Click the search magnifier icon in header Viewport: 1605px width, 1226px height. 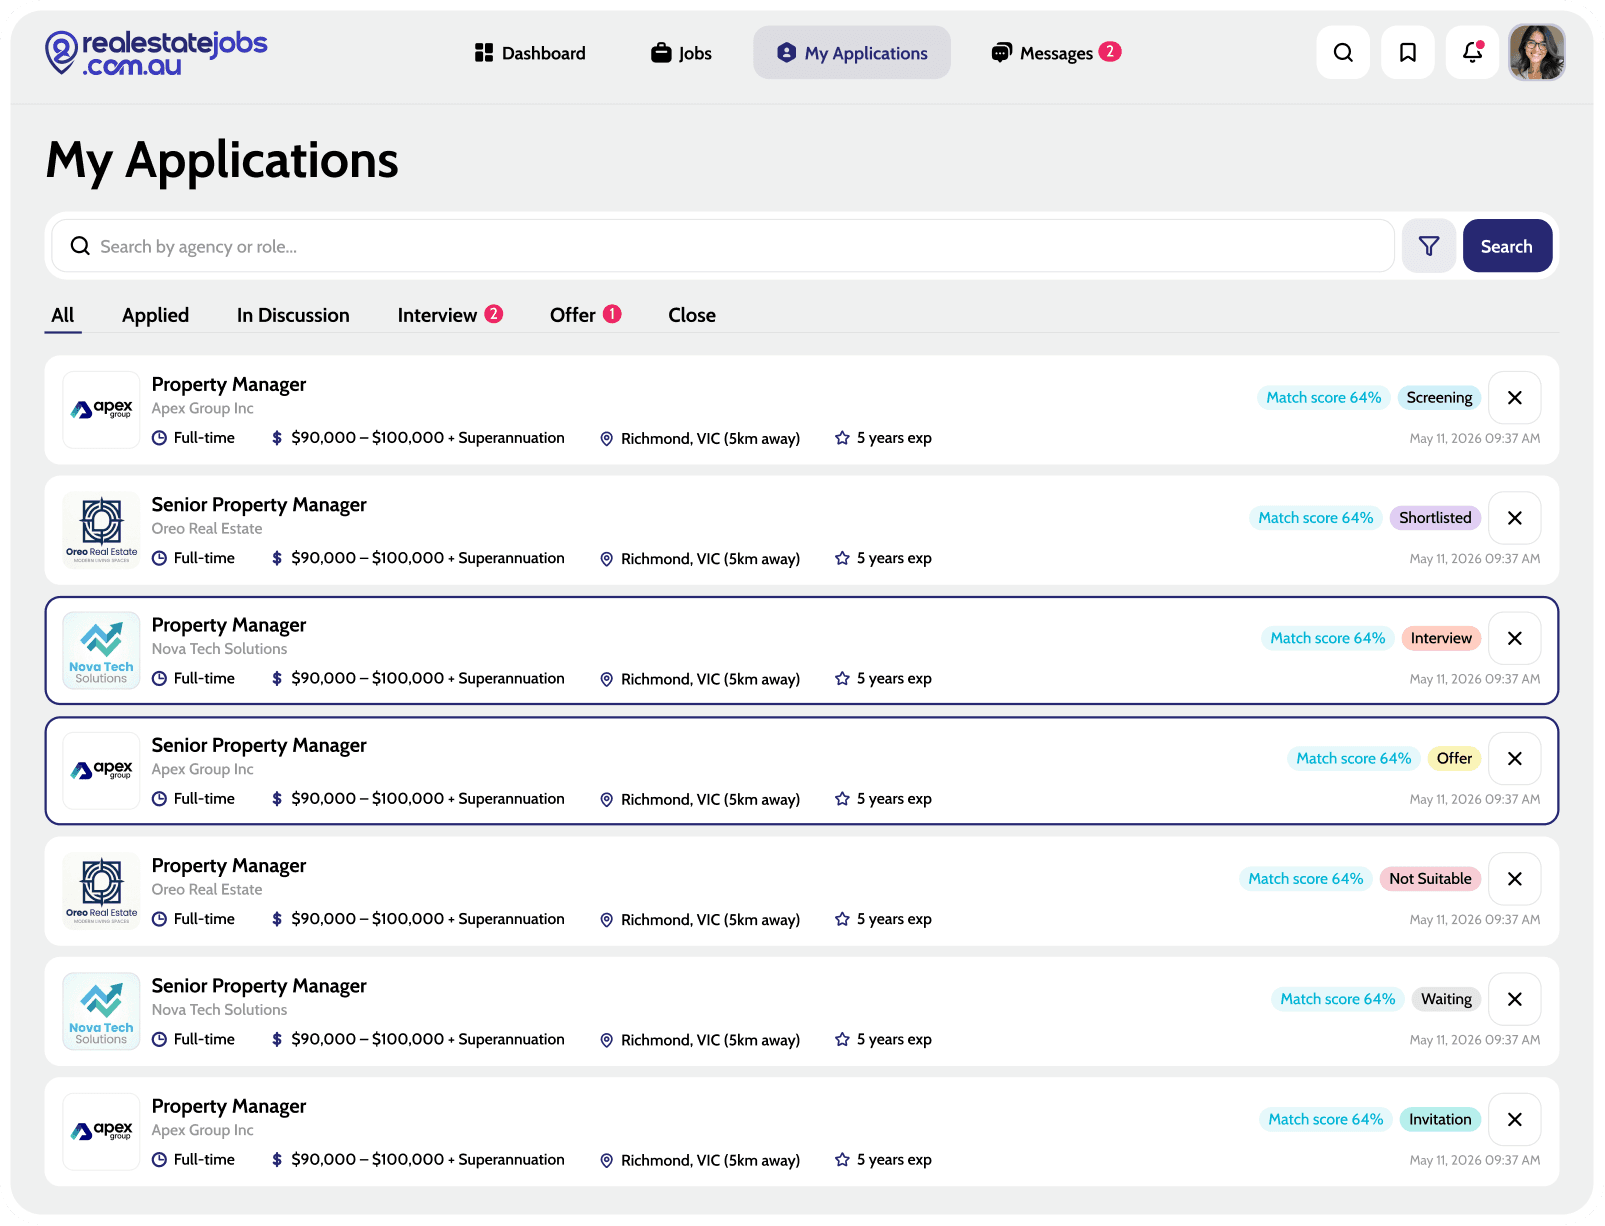coord(1343,53)
